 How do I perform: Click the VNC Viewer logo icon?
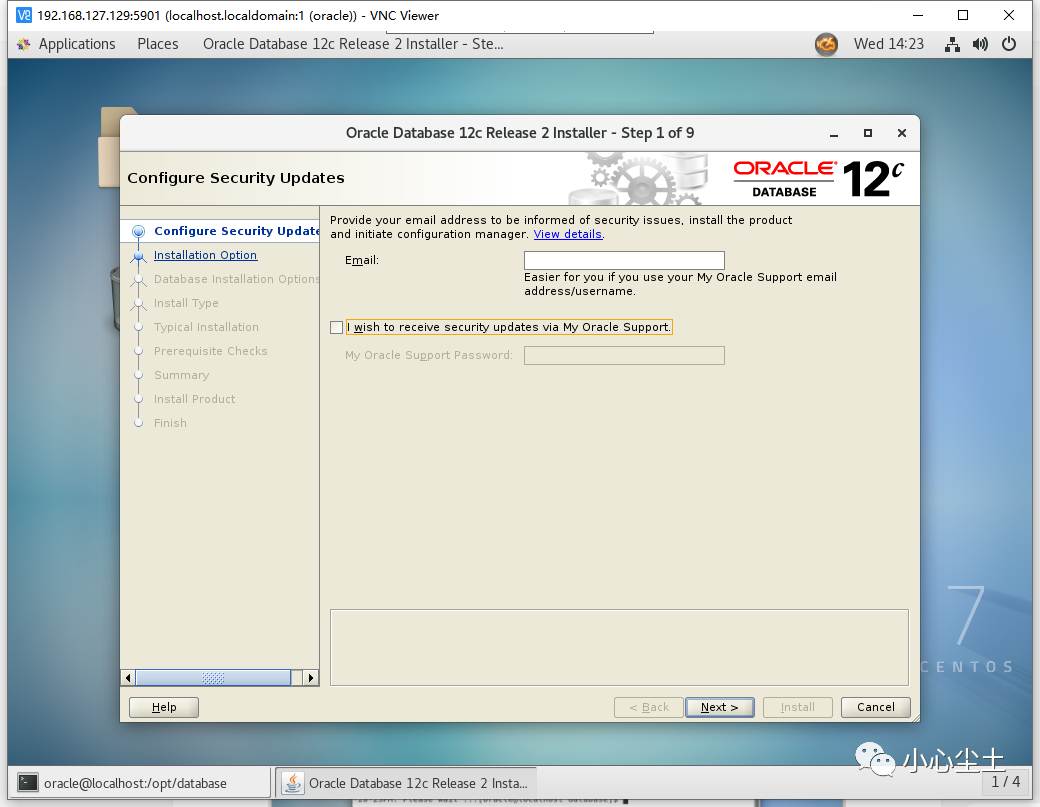24,15
